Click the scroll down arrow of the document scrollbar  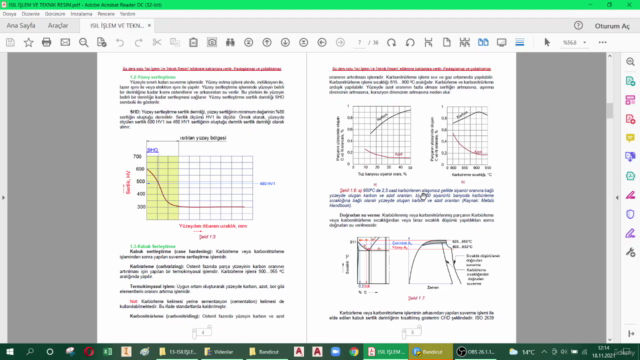tap(610, 340)
